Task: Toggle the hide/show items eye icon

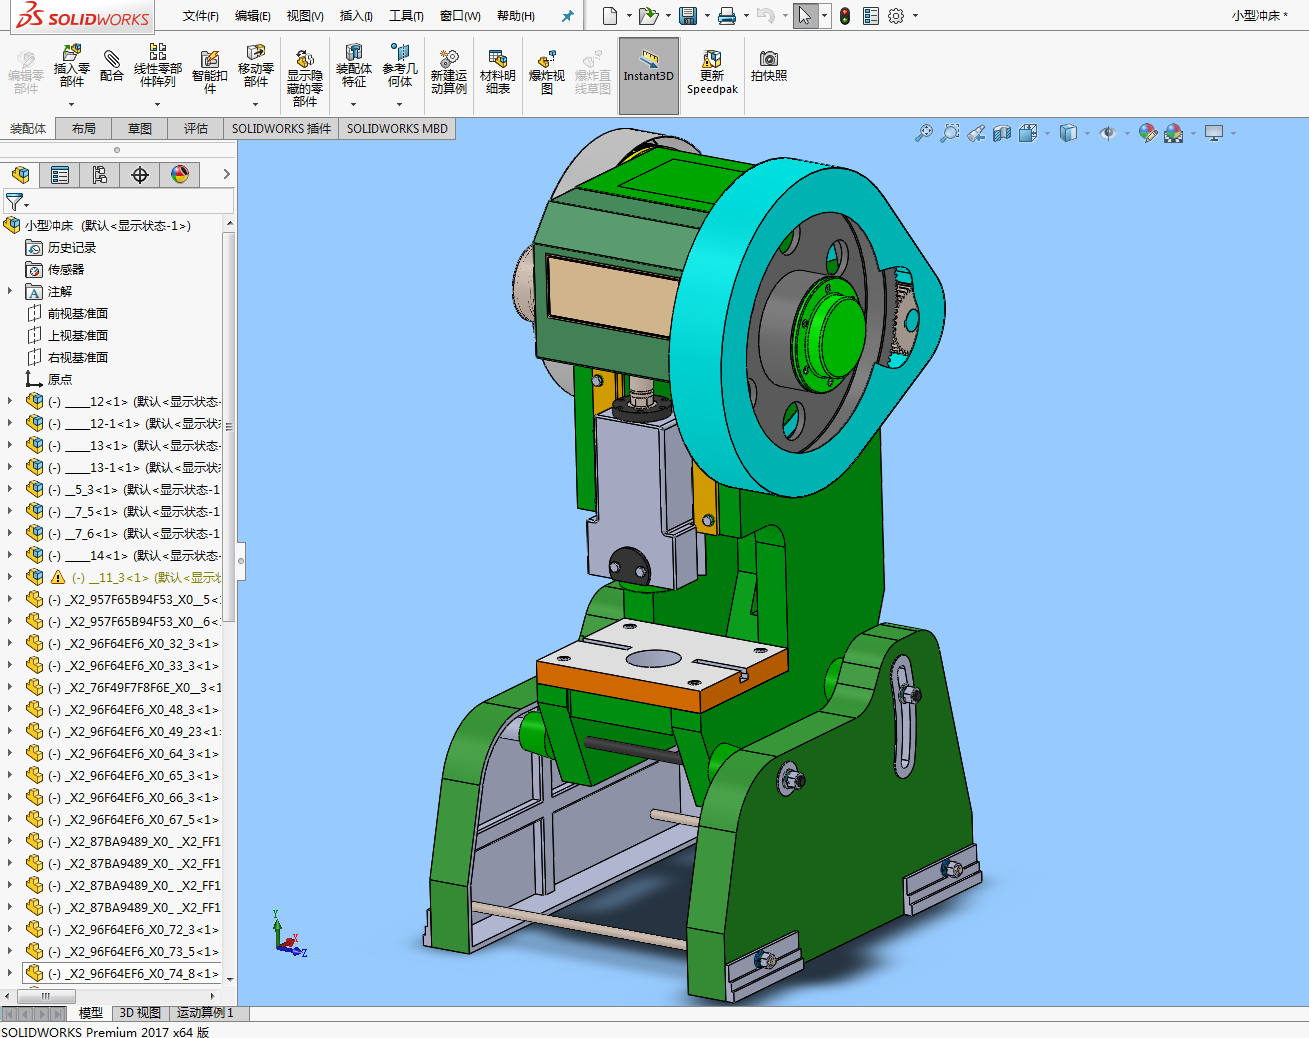Action: (x=1107, y=133)
